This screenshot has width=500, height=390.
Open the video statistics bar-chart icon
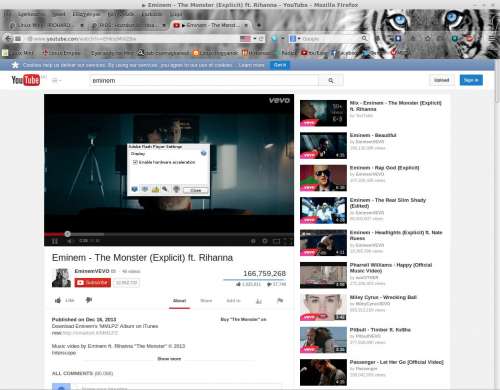pos(259,301)
